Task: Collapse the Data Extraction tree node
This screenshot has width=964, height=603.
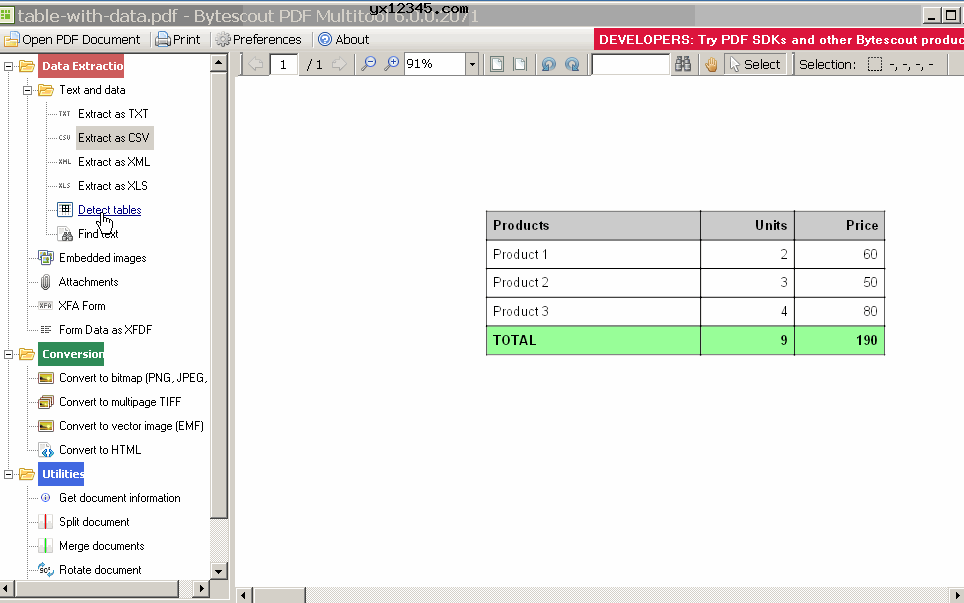Action: (9, 67)
